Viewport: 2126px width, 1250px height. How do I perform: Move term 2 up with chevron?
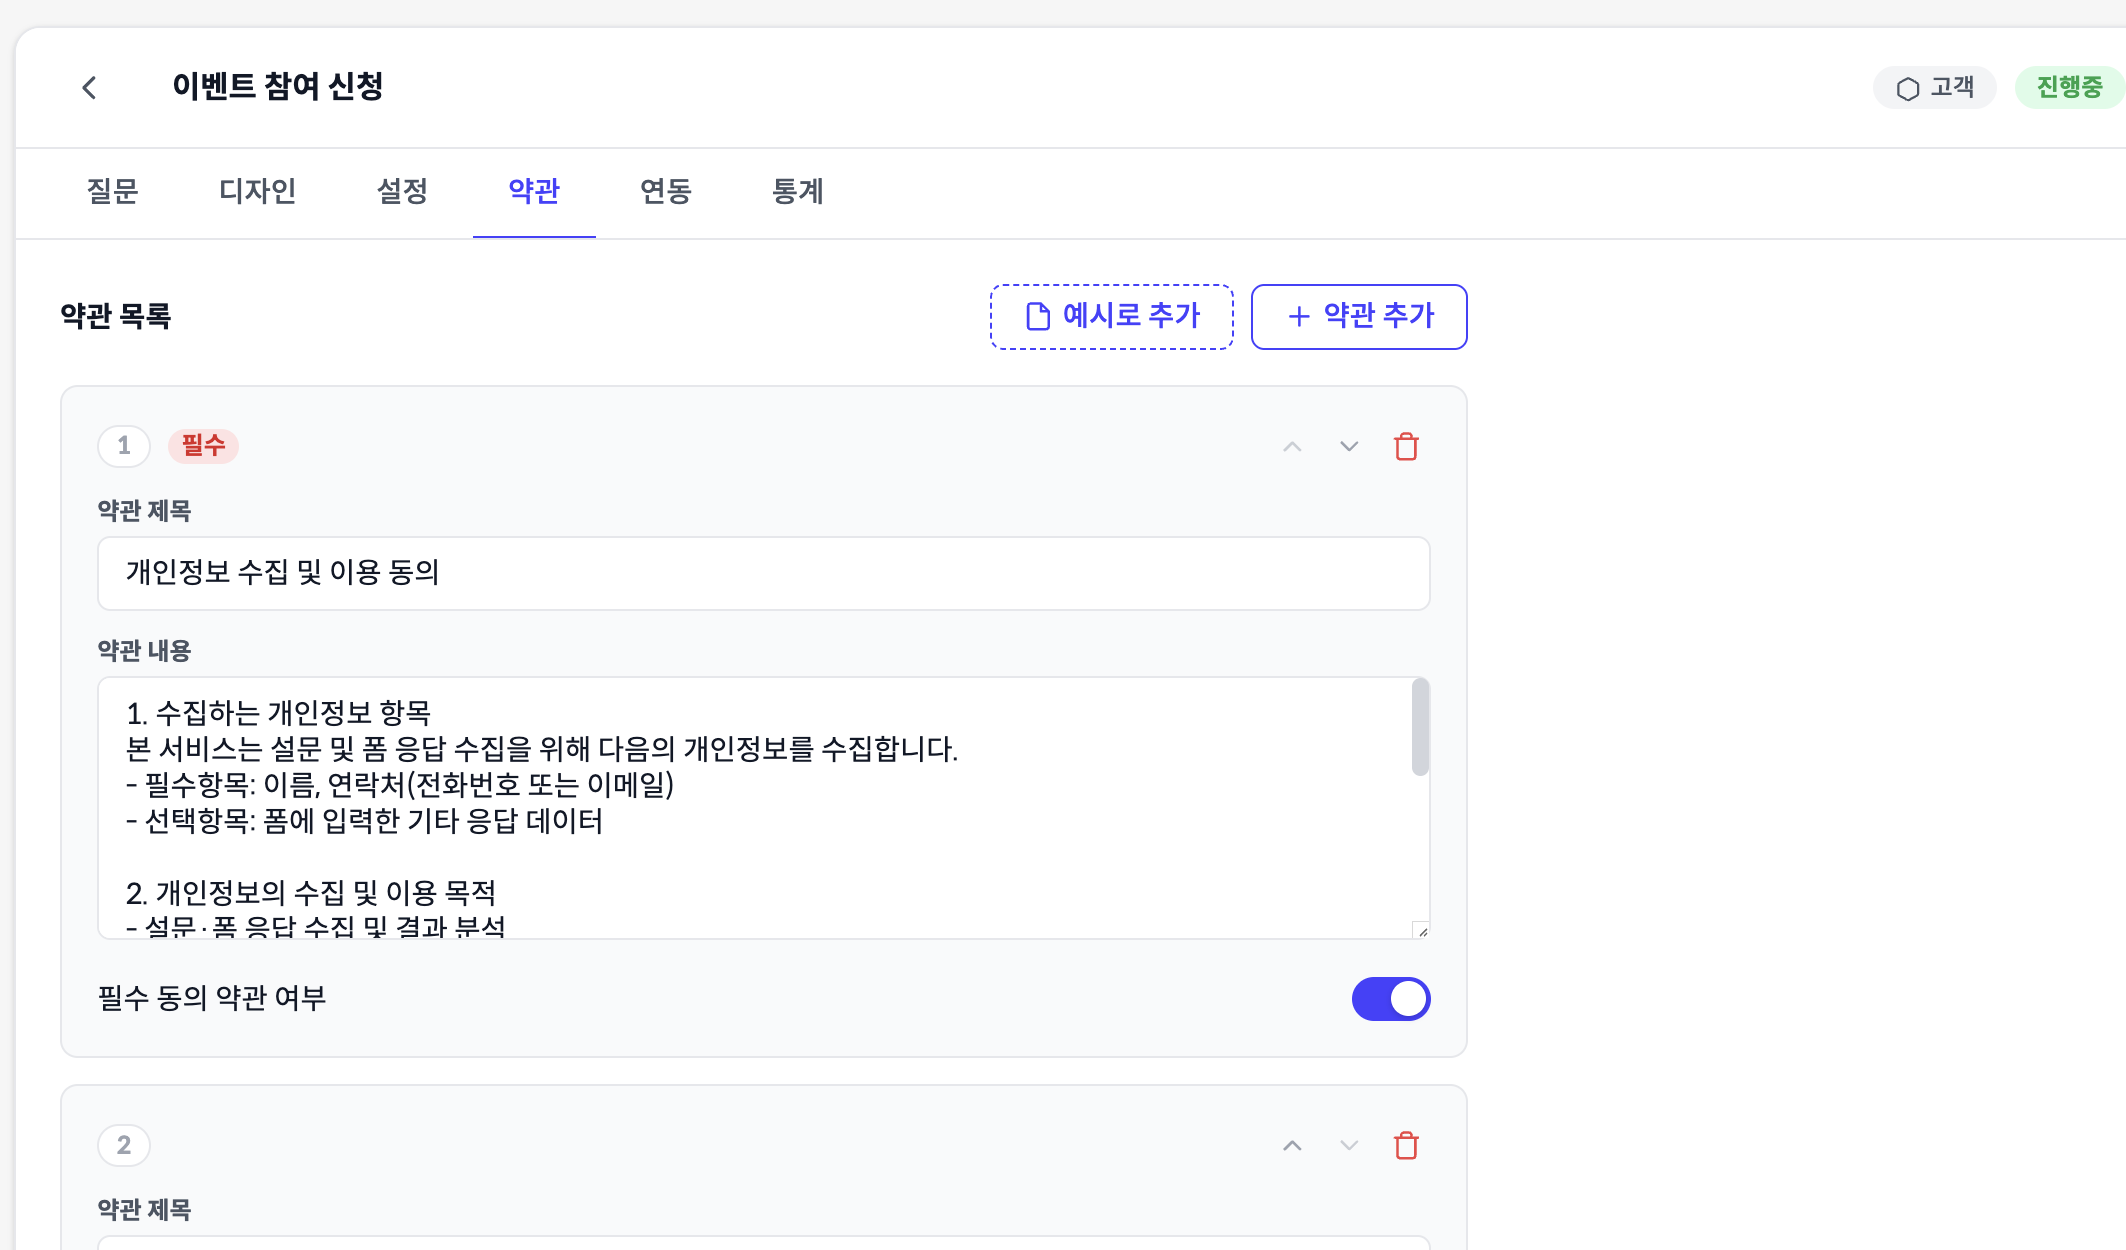coord(1292,1145)
